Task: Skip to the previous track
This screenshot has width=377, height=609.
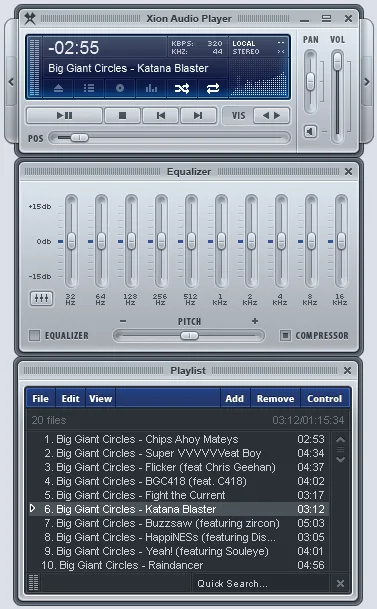Action: (161, 115)
